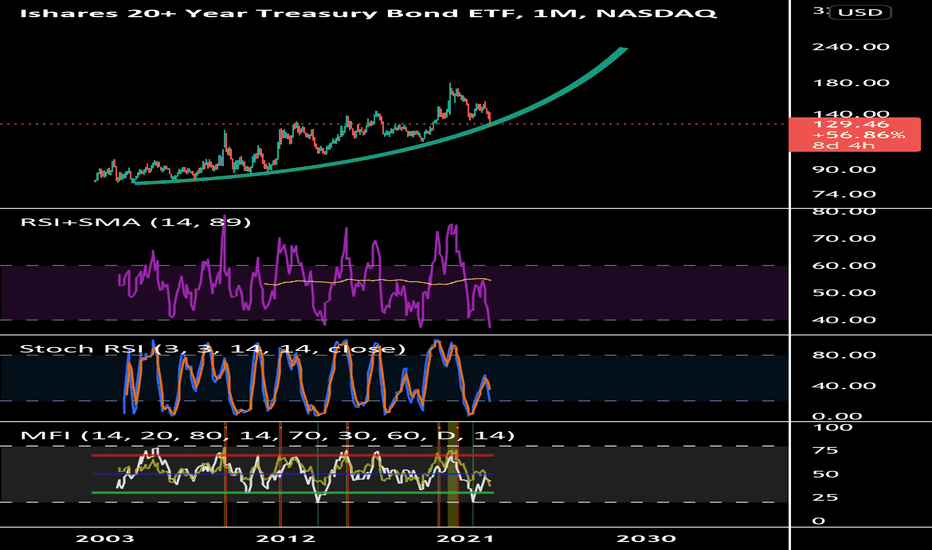Image resolution: width=932 pixels, height=550 pixels.
Task: Click the 2003 time axis label
Action: tap(105, 539)
